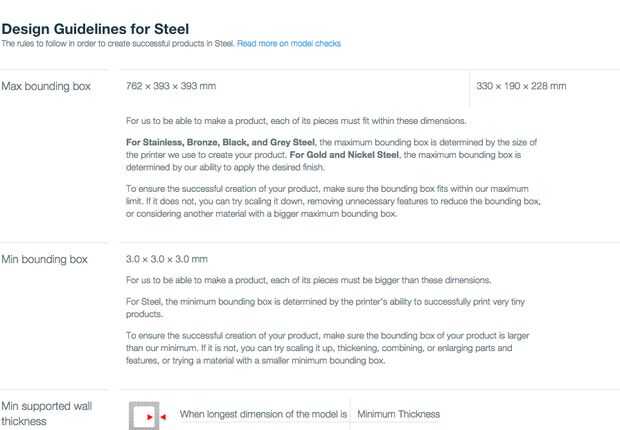Click the wall thickness diagram icon
620x430 pixels.
pos(147,415)
